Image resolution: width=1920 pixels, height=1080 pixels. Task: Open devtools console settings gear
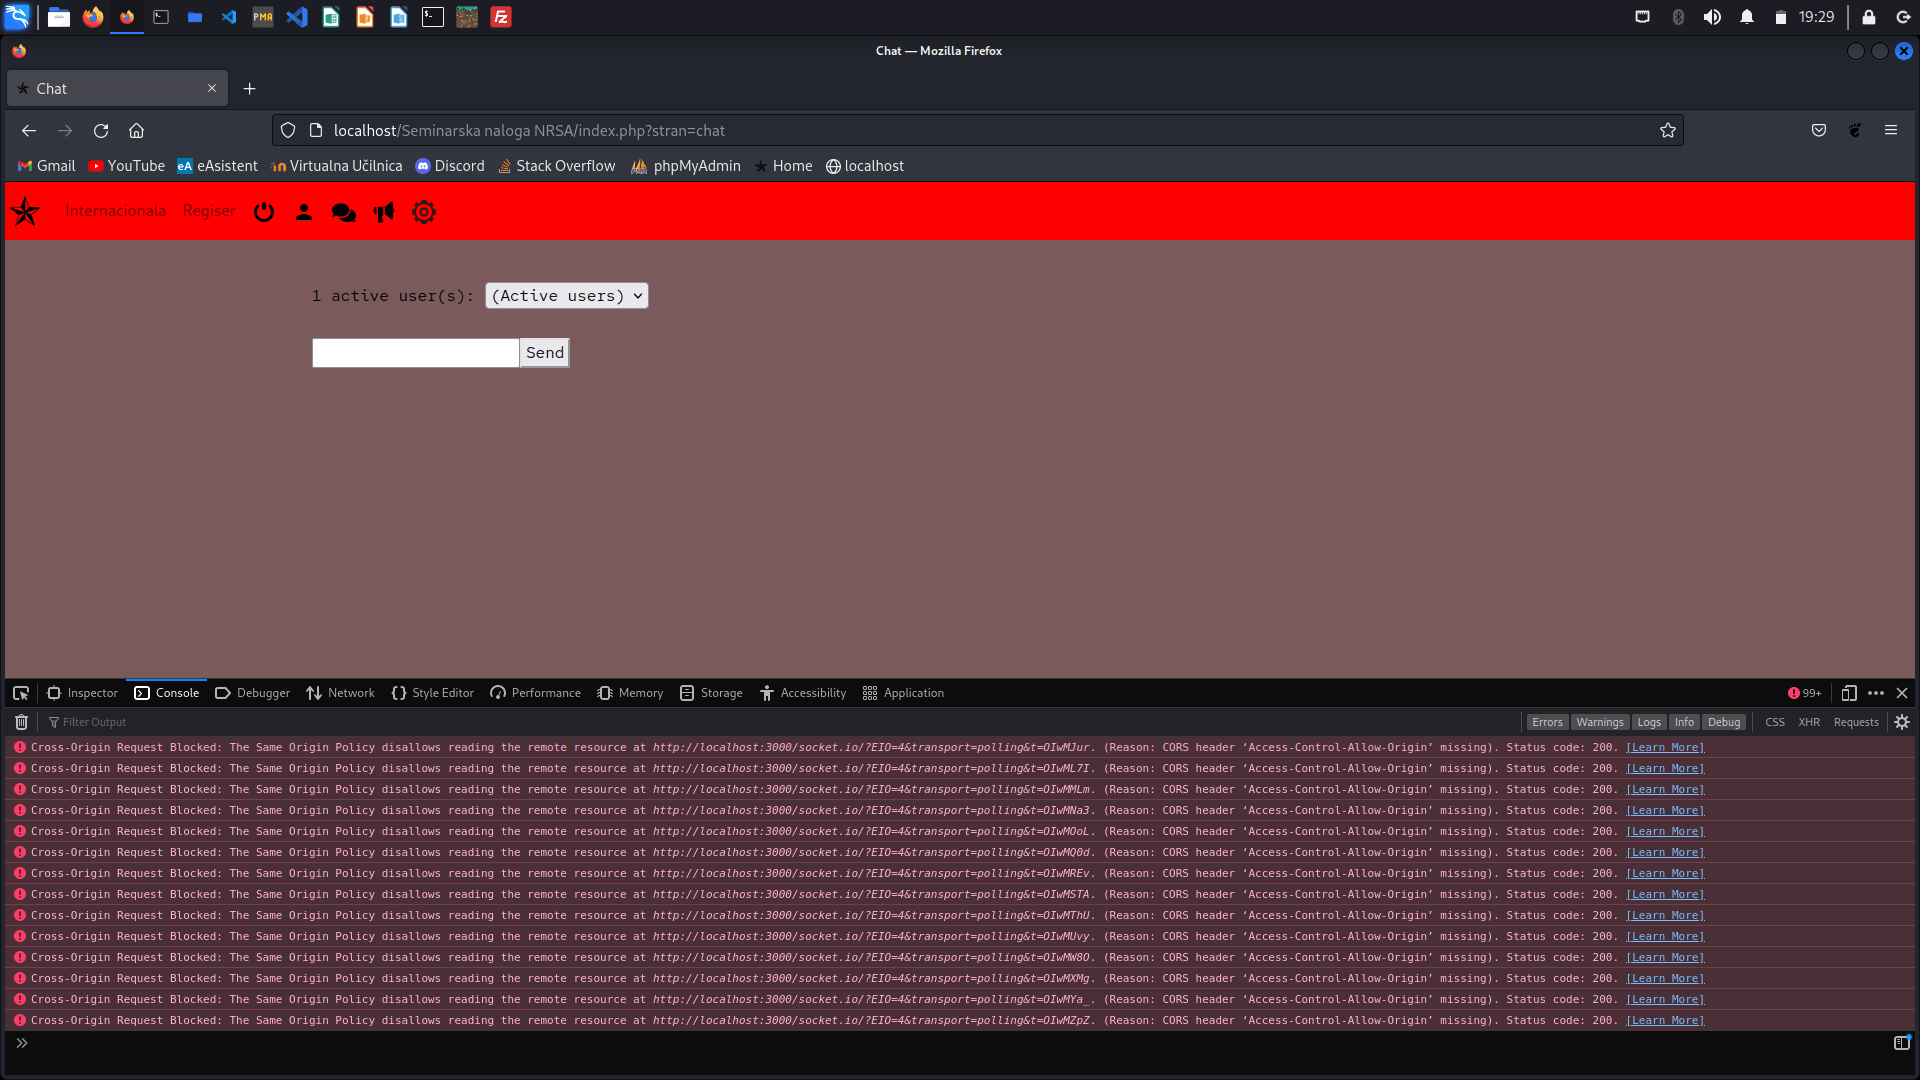(x=1902, y=722)
